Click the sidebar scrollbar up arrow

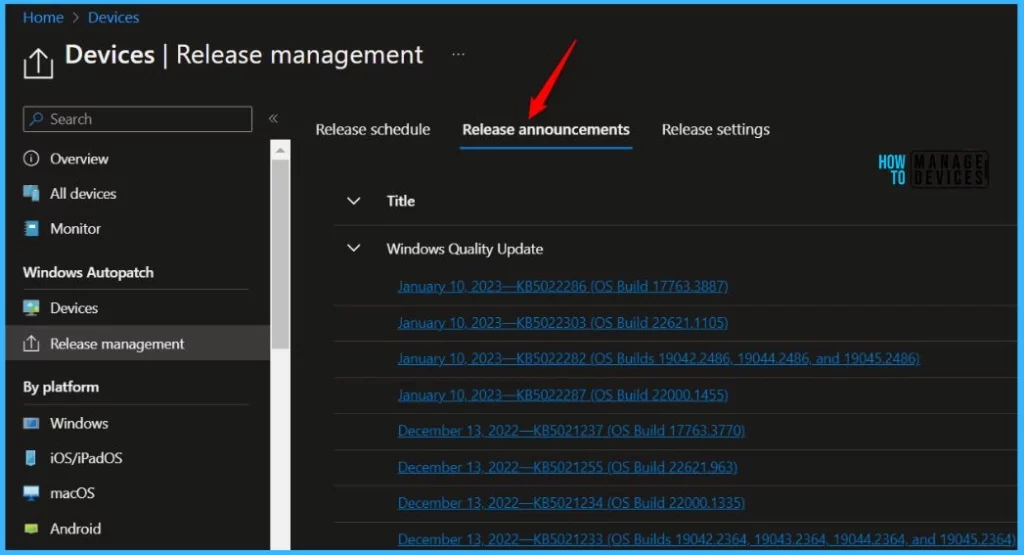point(280,150)
